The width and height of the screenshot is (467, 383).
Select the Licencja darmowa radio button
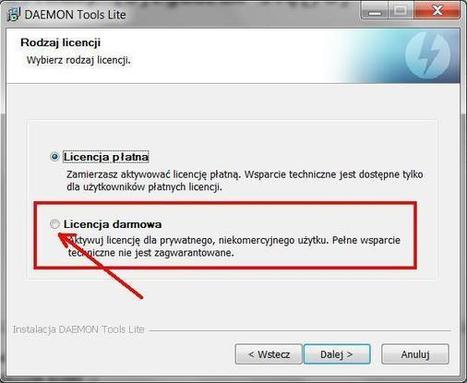pos(54,224)
